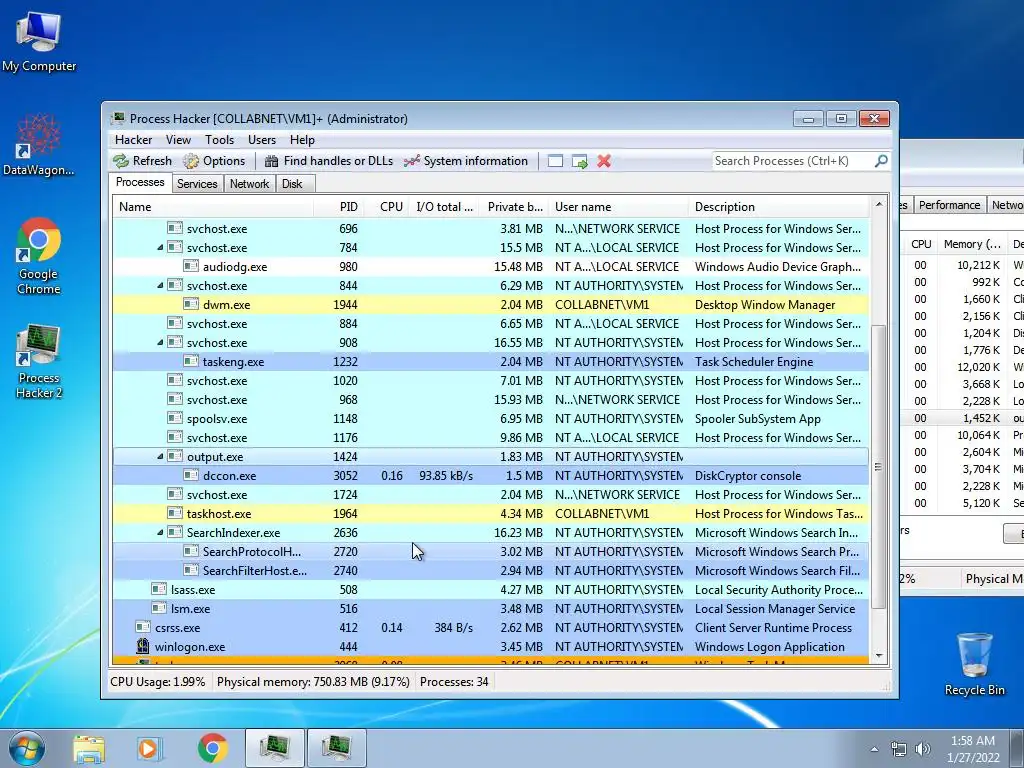Show hidden tray icons arrow
The width and height of the screenshot is (1024, 768).
[874, 749]
